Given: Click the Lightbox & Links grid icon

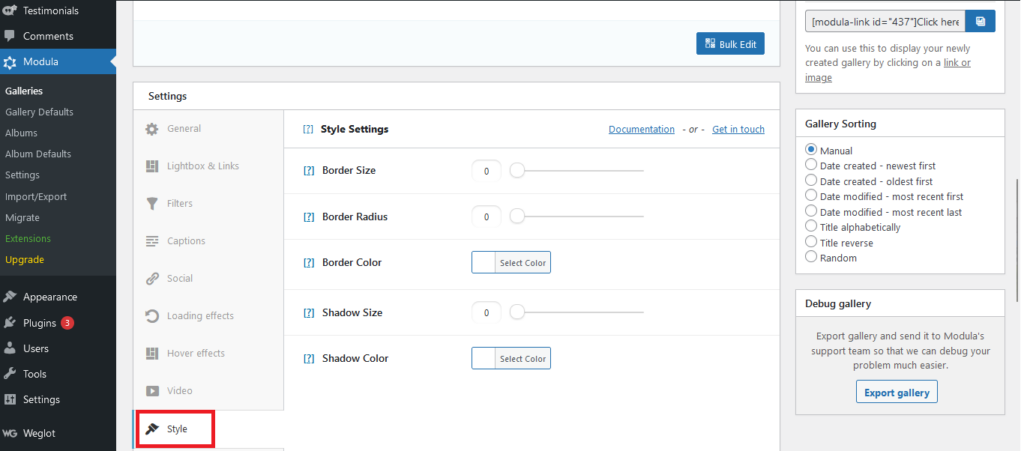Looking at the screenshot, I should (152, 166).
